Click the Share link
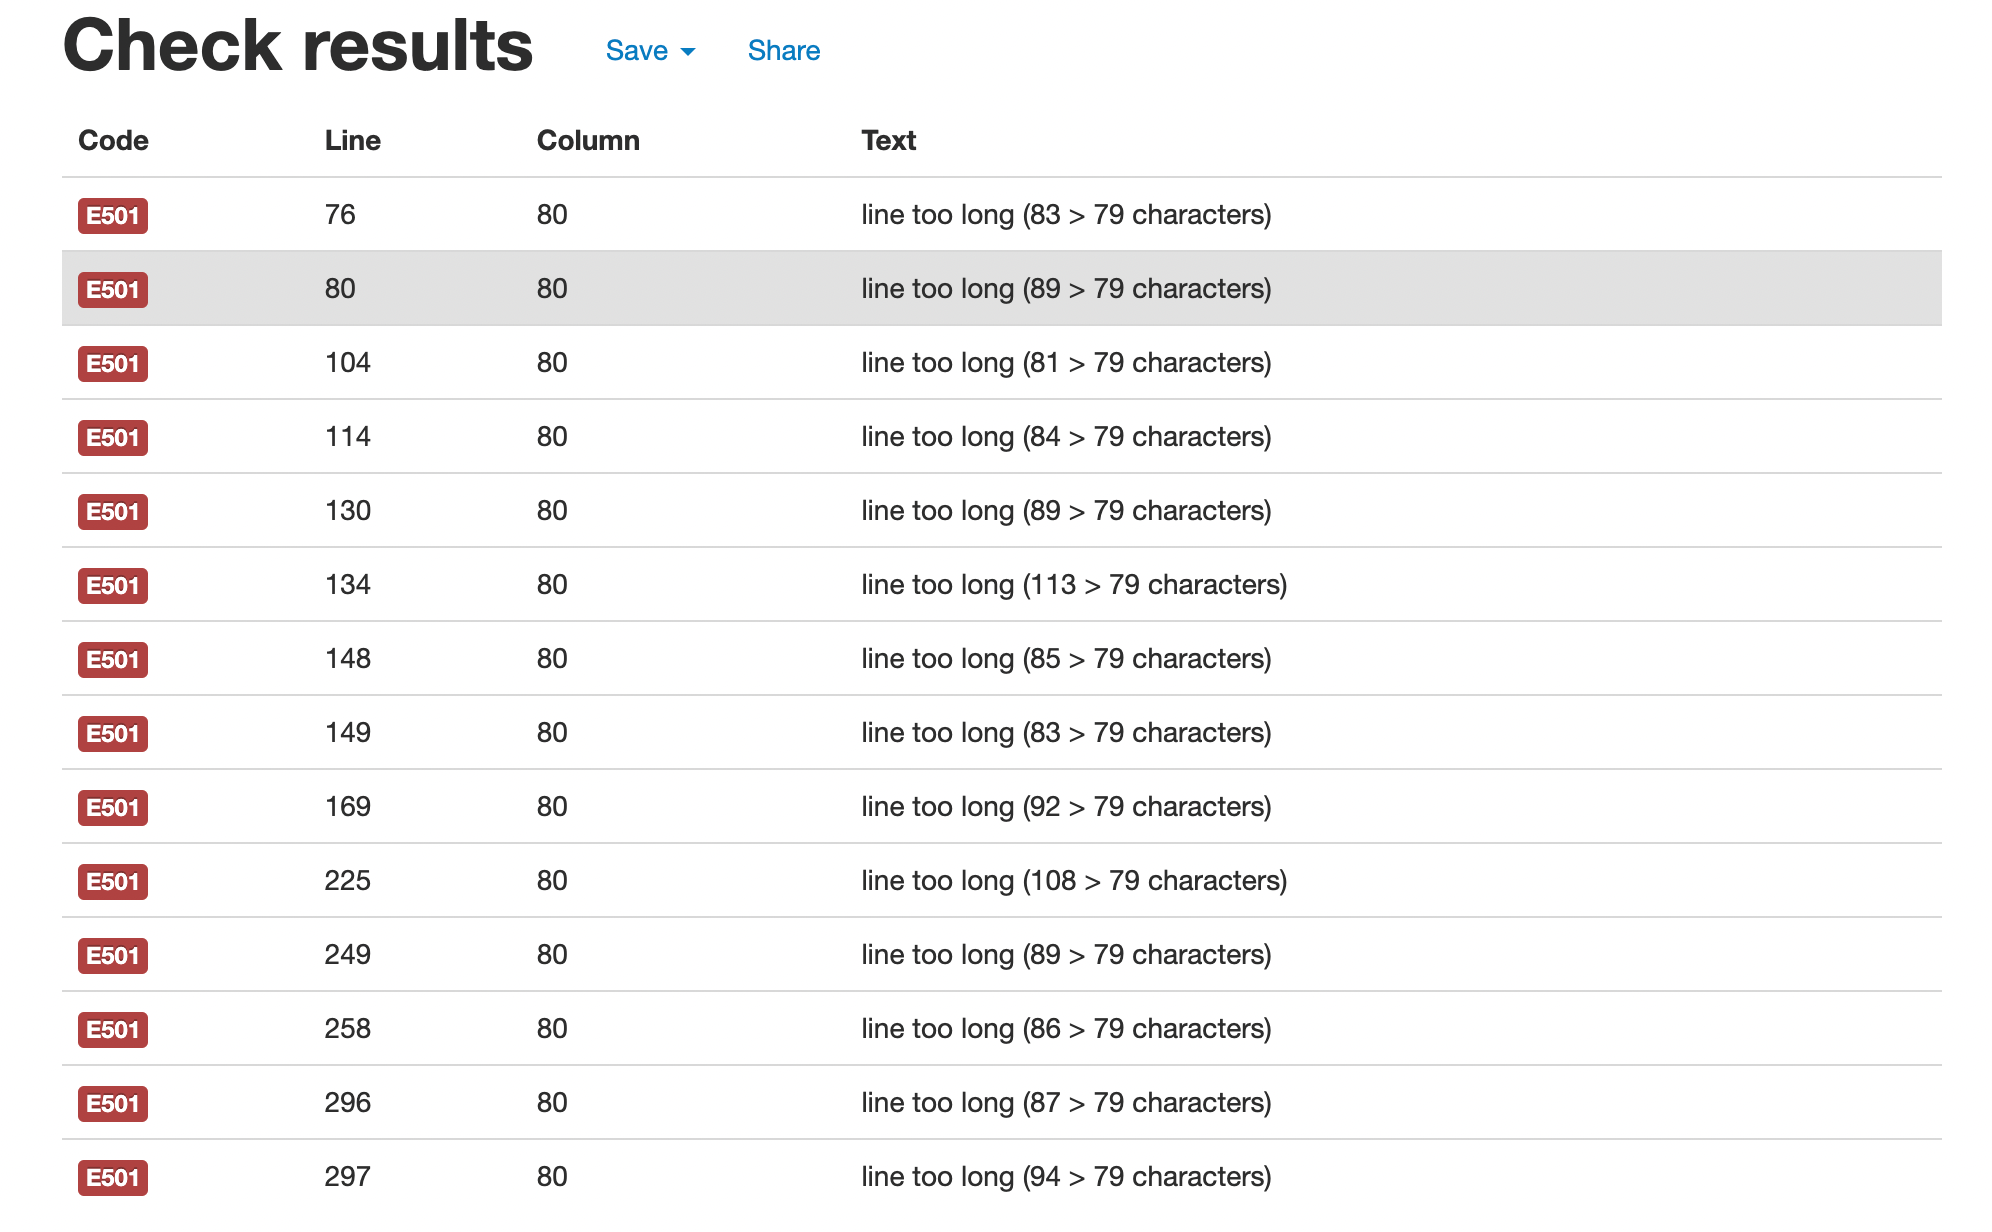Image resolution: width=1992 pixels, height=1232 pixels. [x=783, y=51]
